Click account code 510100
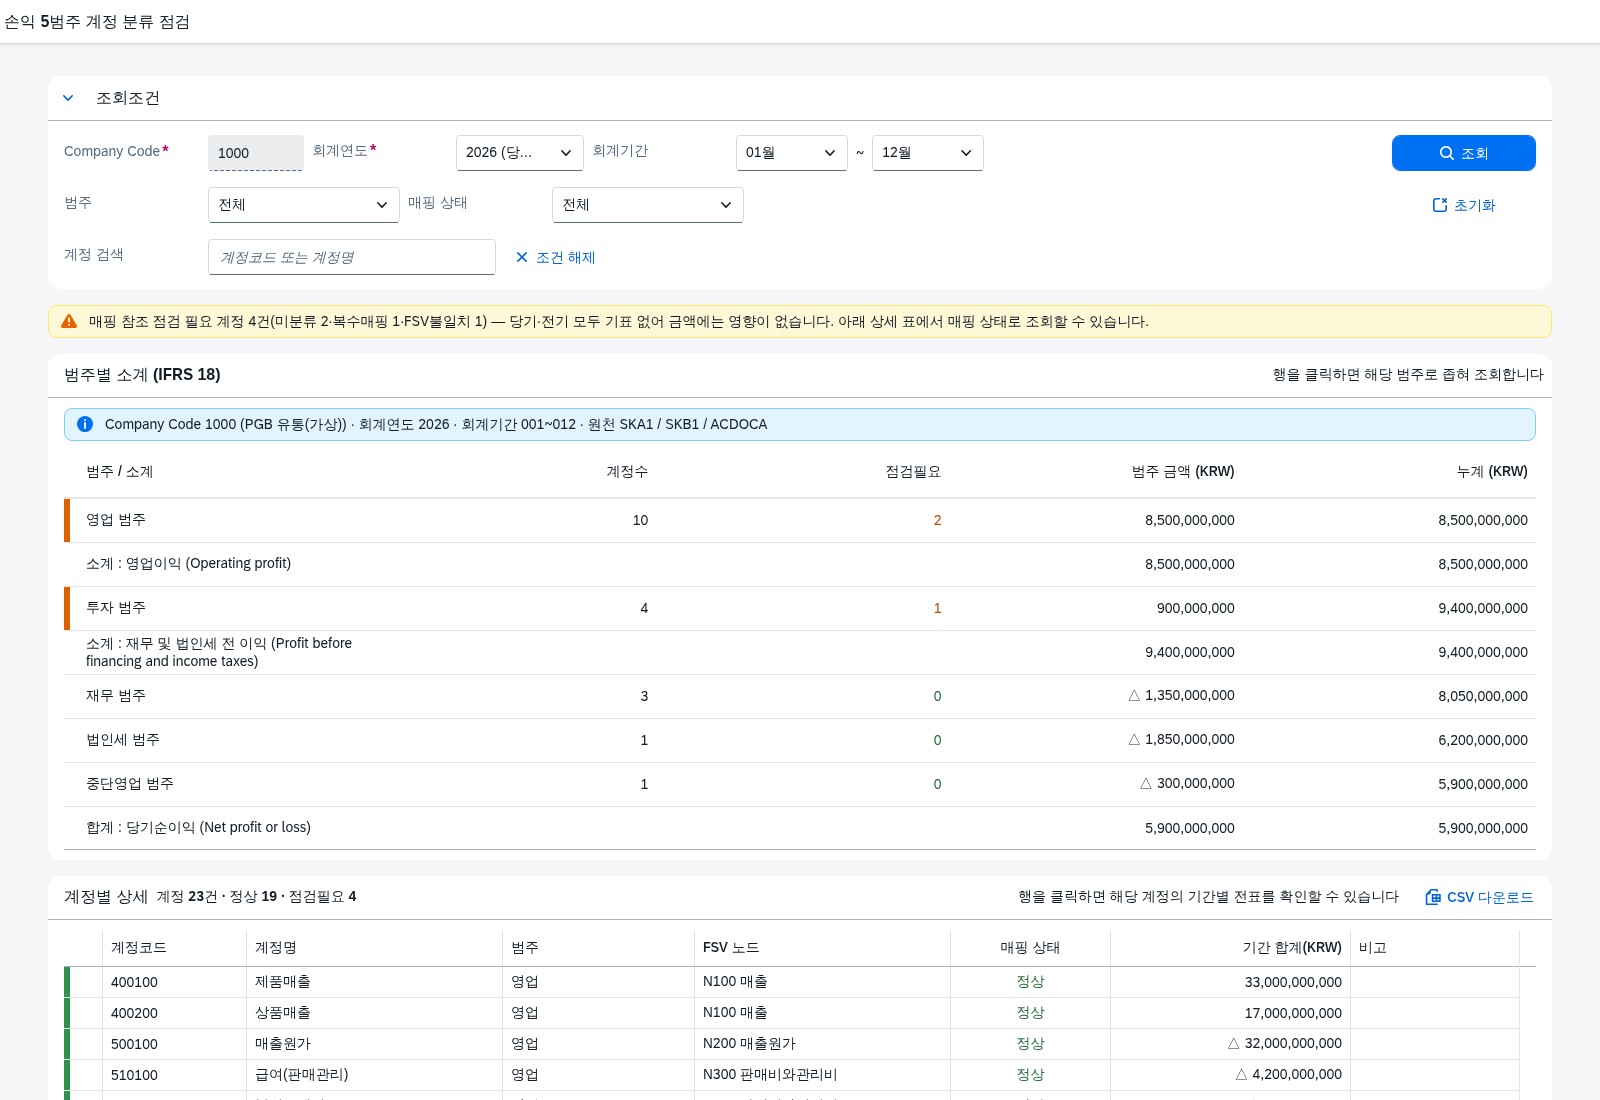This screenshot has width=1600, height=1100. click(x=134, y=1075)
